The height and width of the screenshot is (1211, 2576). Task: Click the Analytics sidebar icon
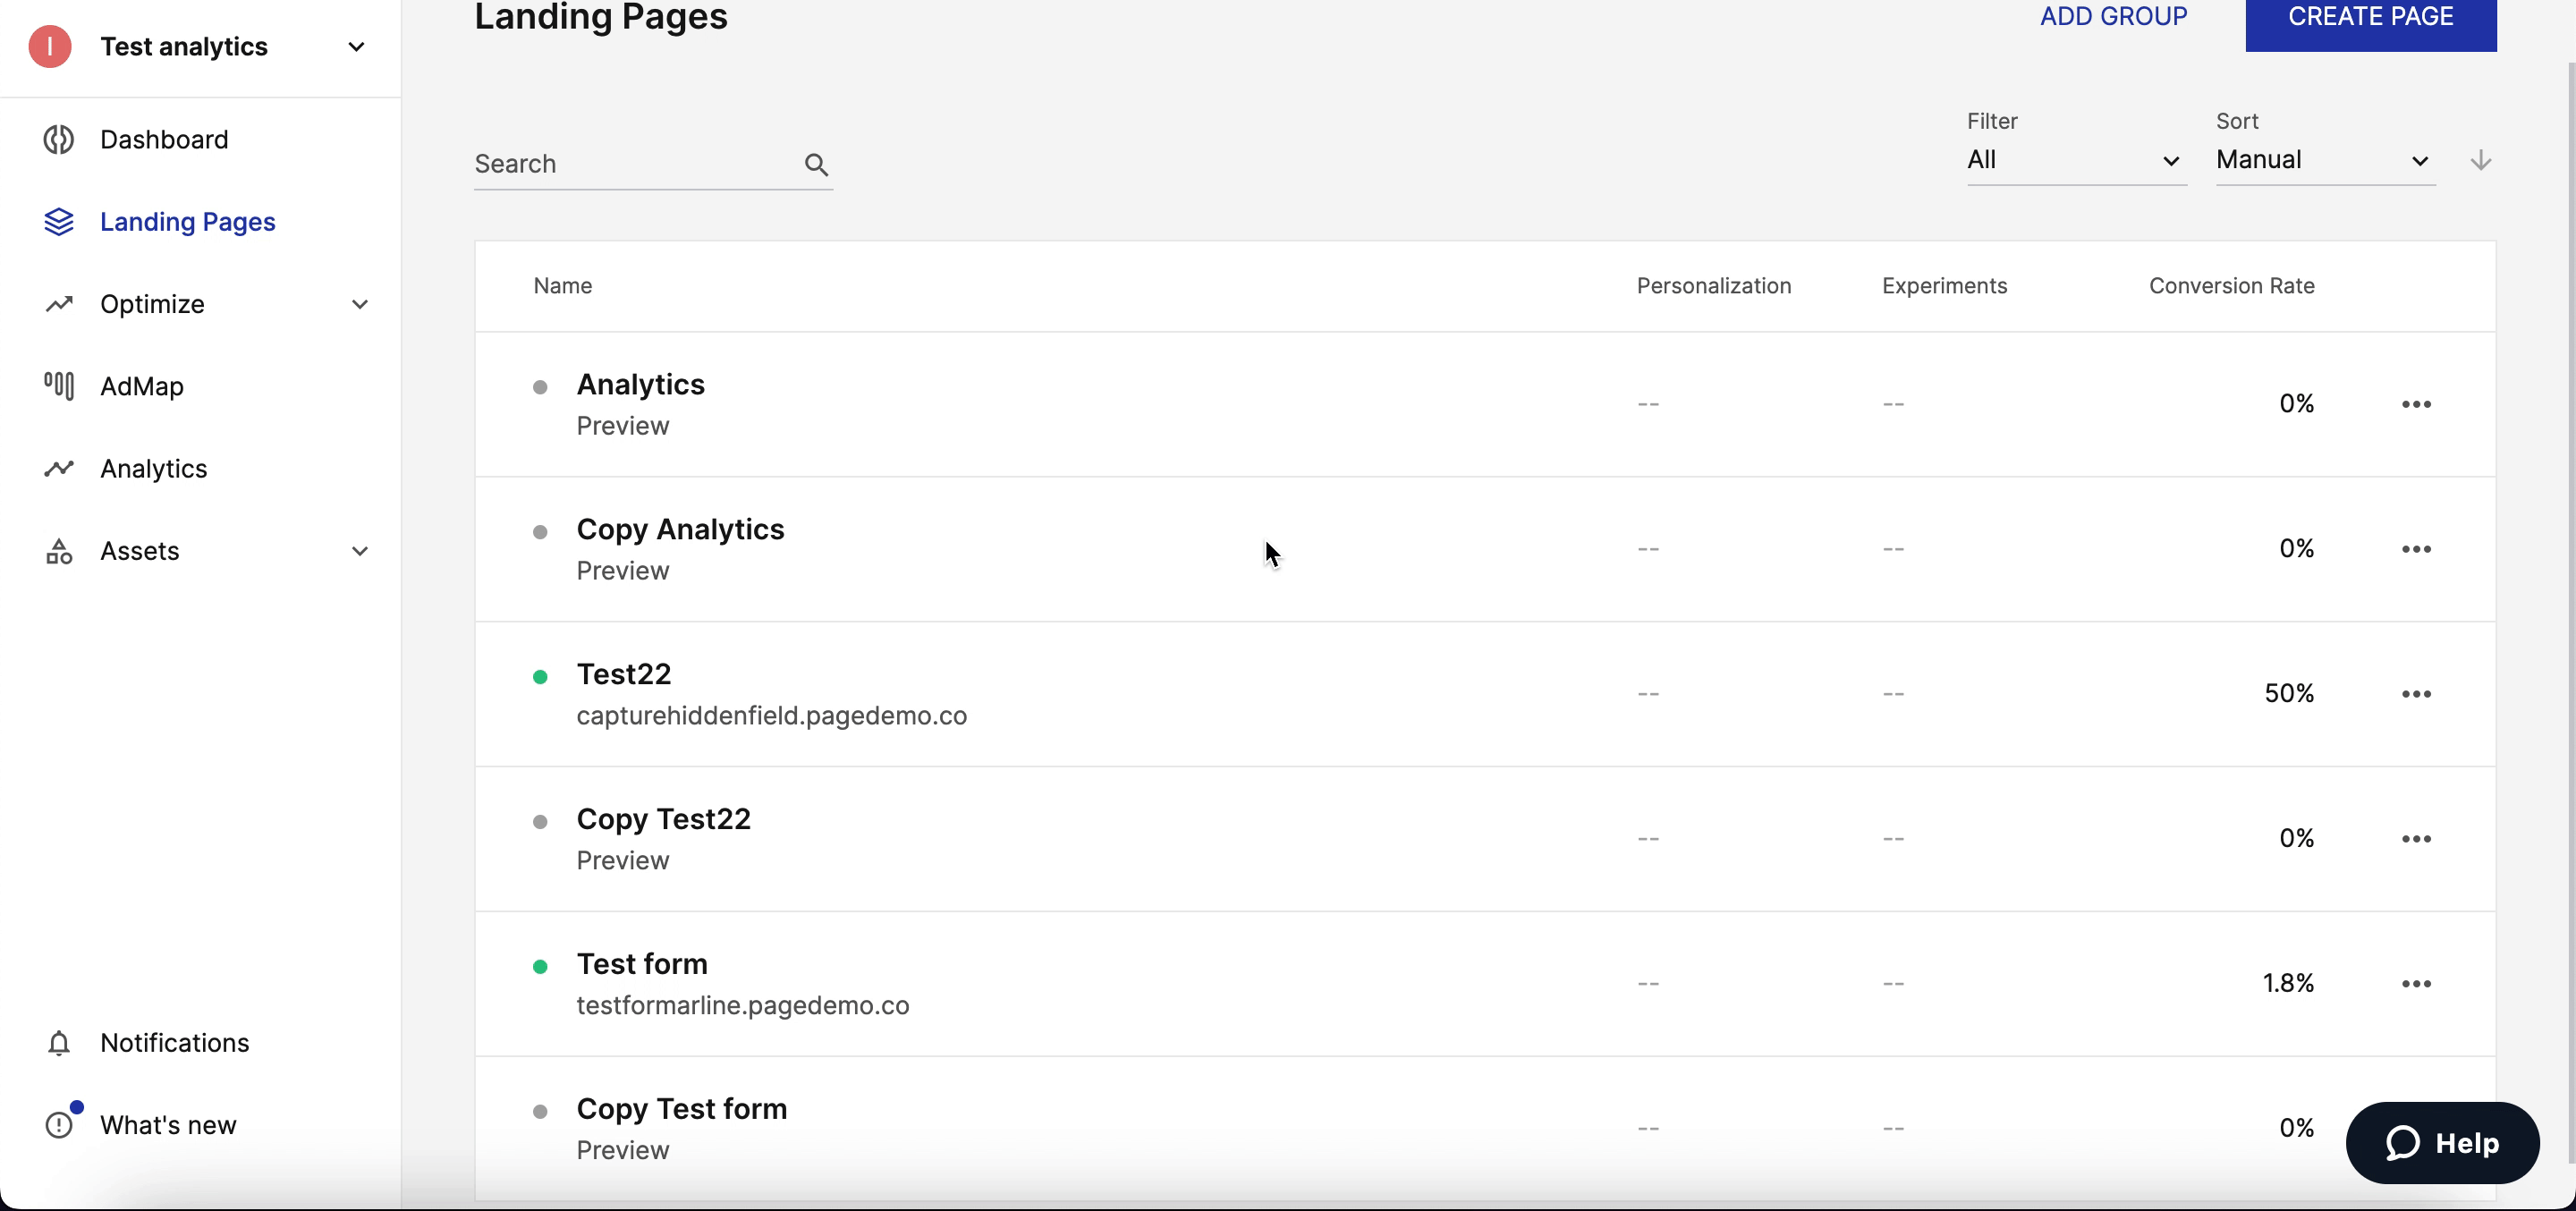(x=57, y=469)
